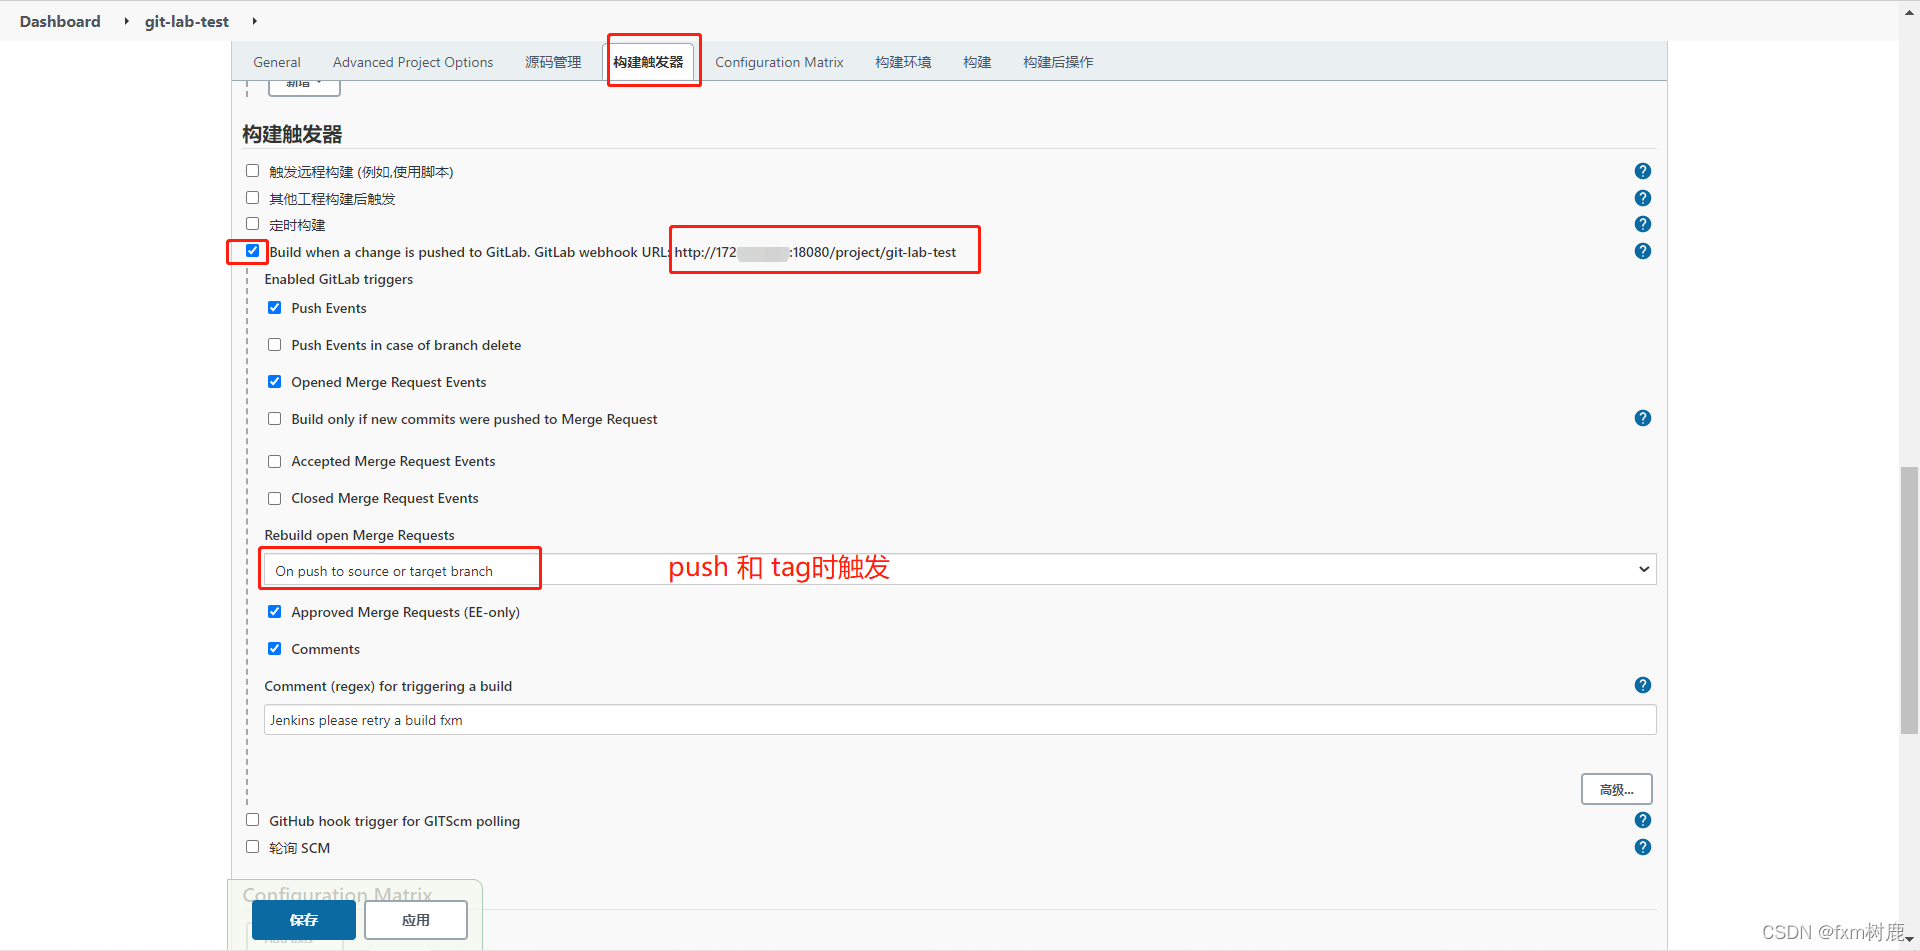Click 构建触发器 section heading
Screen dimensions: 1920x951
292,134
